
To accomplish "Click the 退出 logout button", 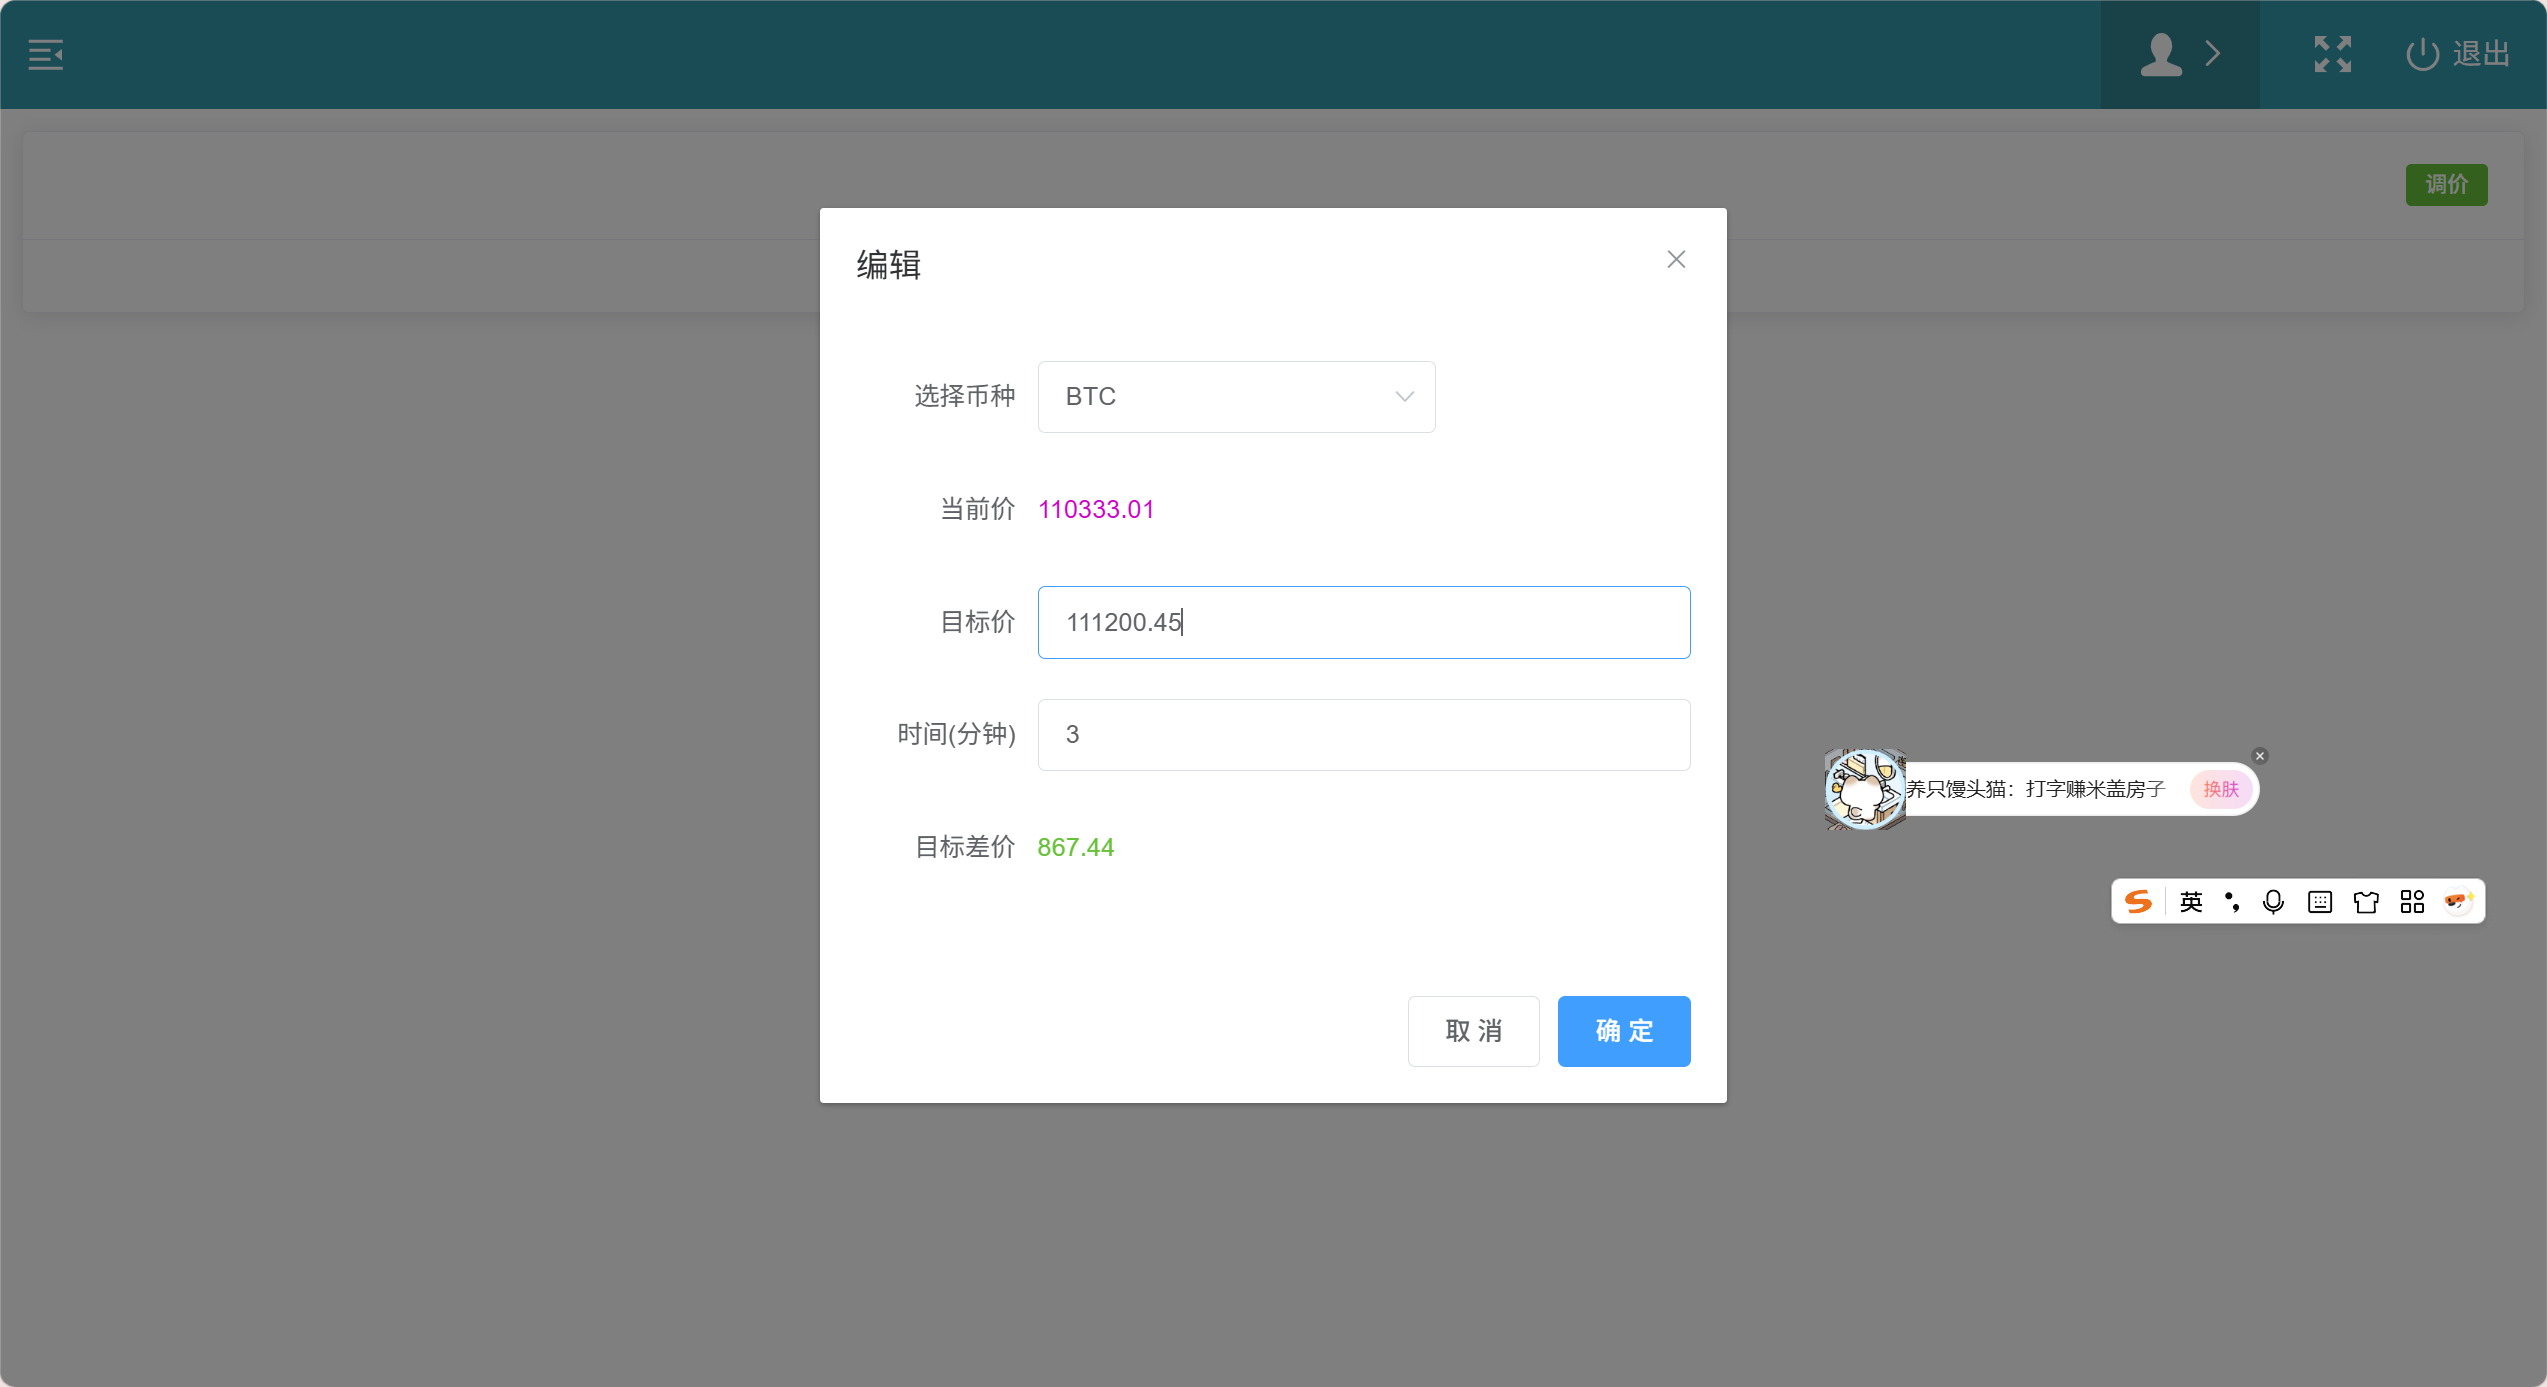I will [x=2458, y=55].
